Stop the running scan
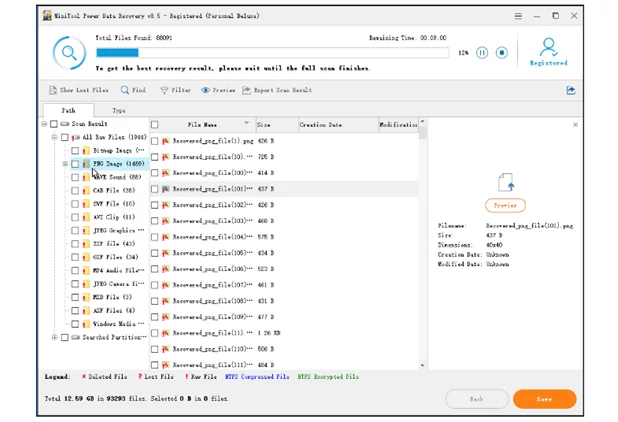The image size is (618, 422). (502, 52)
